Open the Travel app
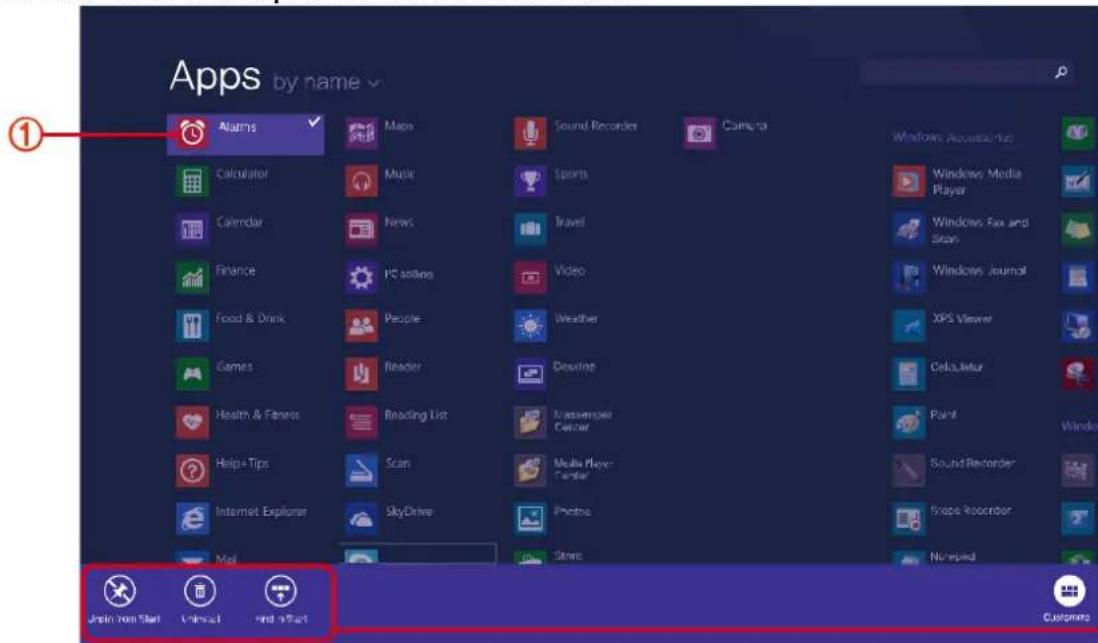The height and width of the screenshot is (643, 1098). 550,229
